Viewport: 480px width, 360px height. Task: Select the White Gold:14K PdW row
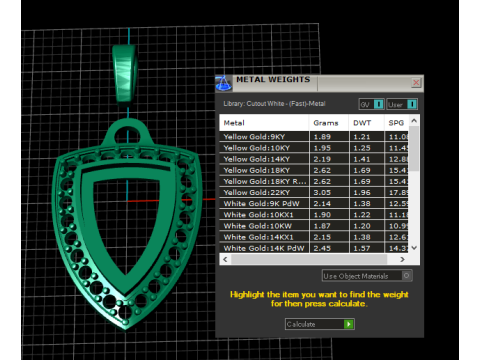(314, 248)
